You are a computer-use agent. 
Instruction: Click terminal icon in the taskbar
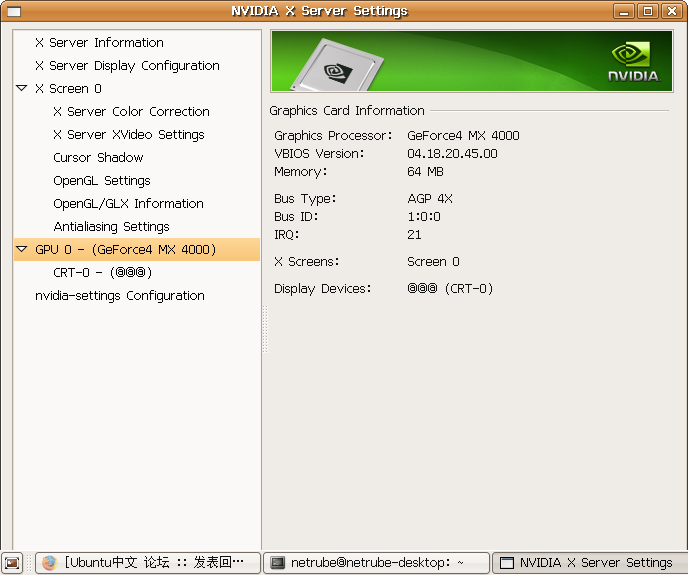click(277, 563)
